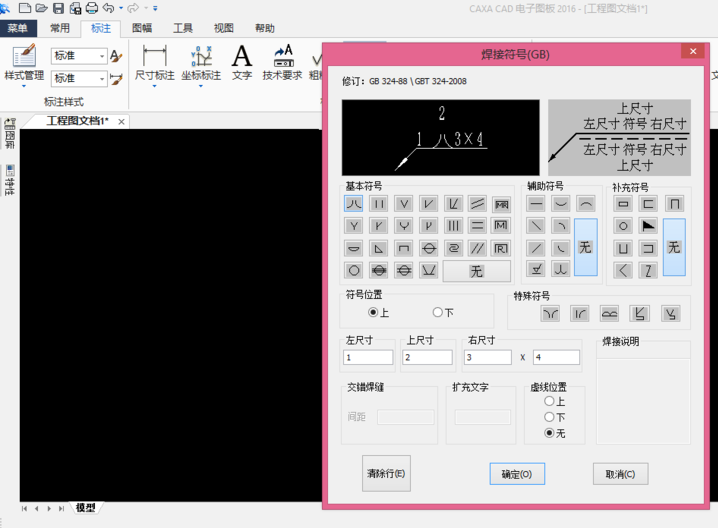Image resolution: width=718 pixels, height=528 pixels.
Task: Open the lower 标准 dimension style dropdown
Action: (102, 79)
